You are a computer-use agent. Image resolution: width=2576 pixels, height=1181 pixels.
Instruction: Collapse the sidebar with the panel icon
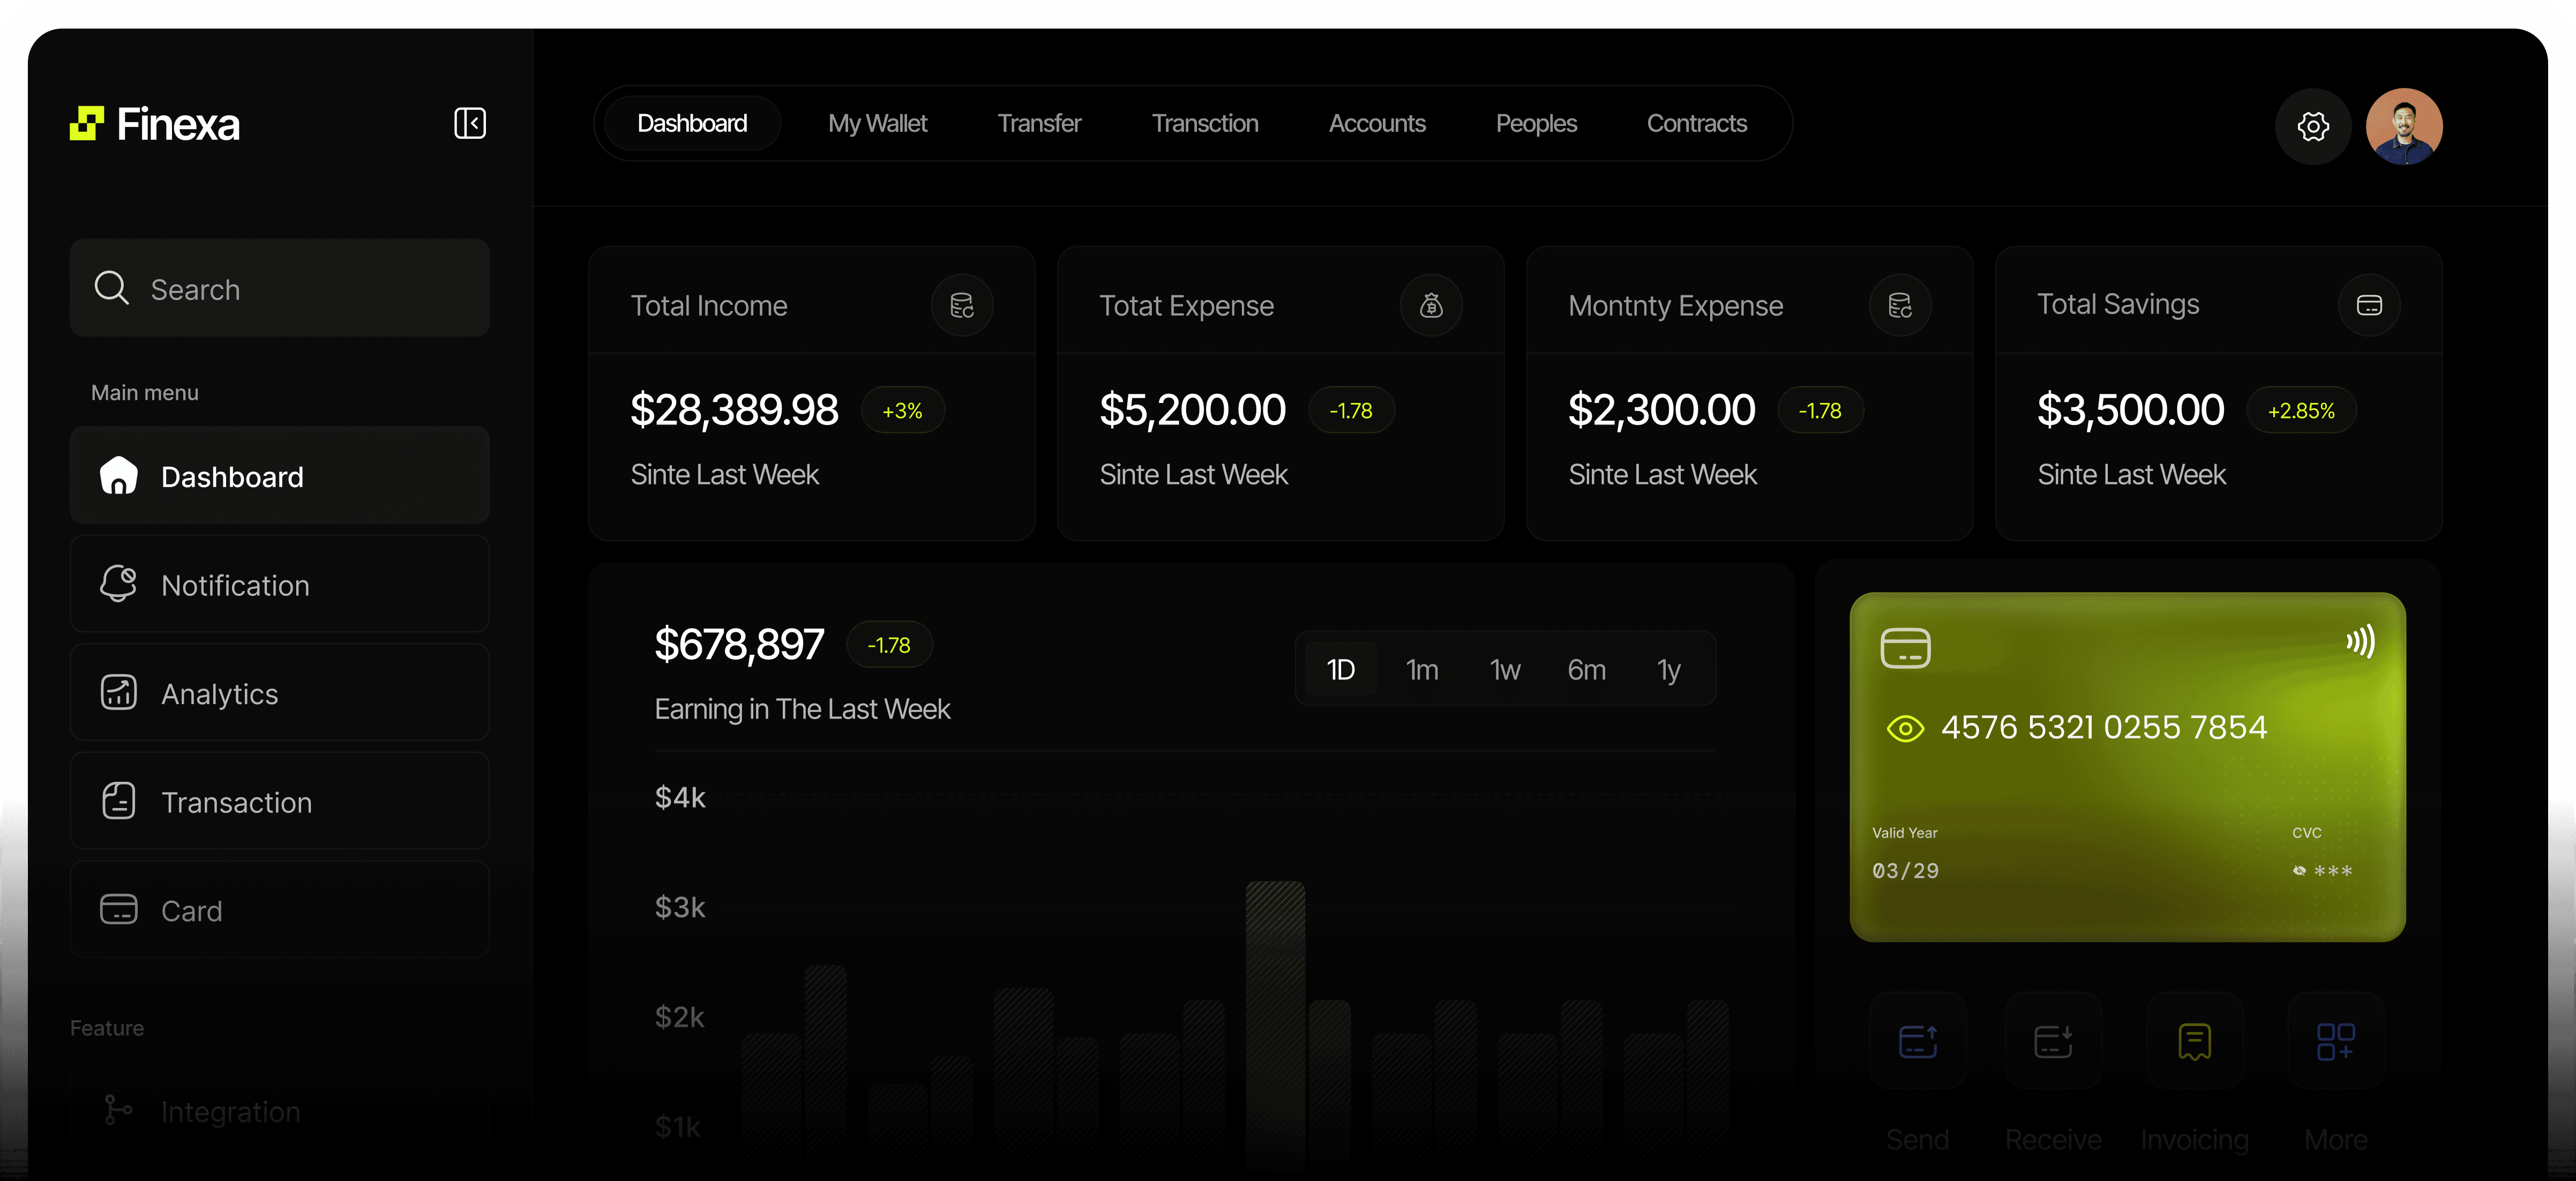(470, 123)
